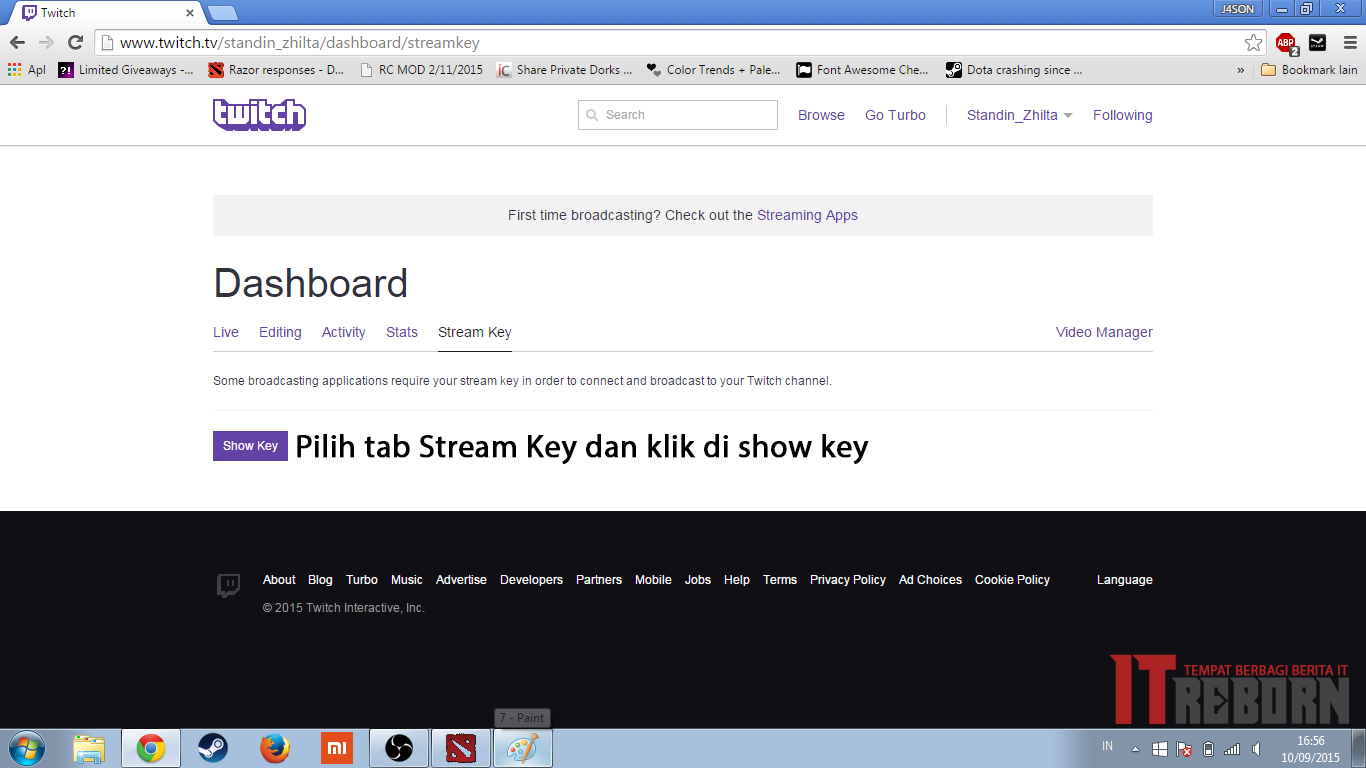Open Jobs footer link
The height and width of the screenshot is (768, 1366).
point(698,580)
